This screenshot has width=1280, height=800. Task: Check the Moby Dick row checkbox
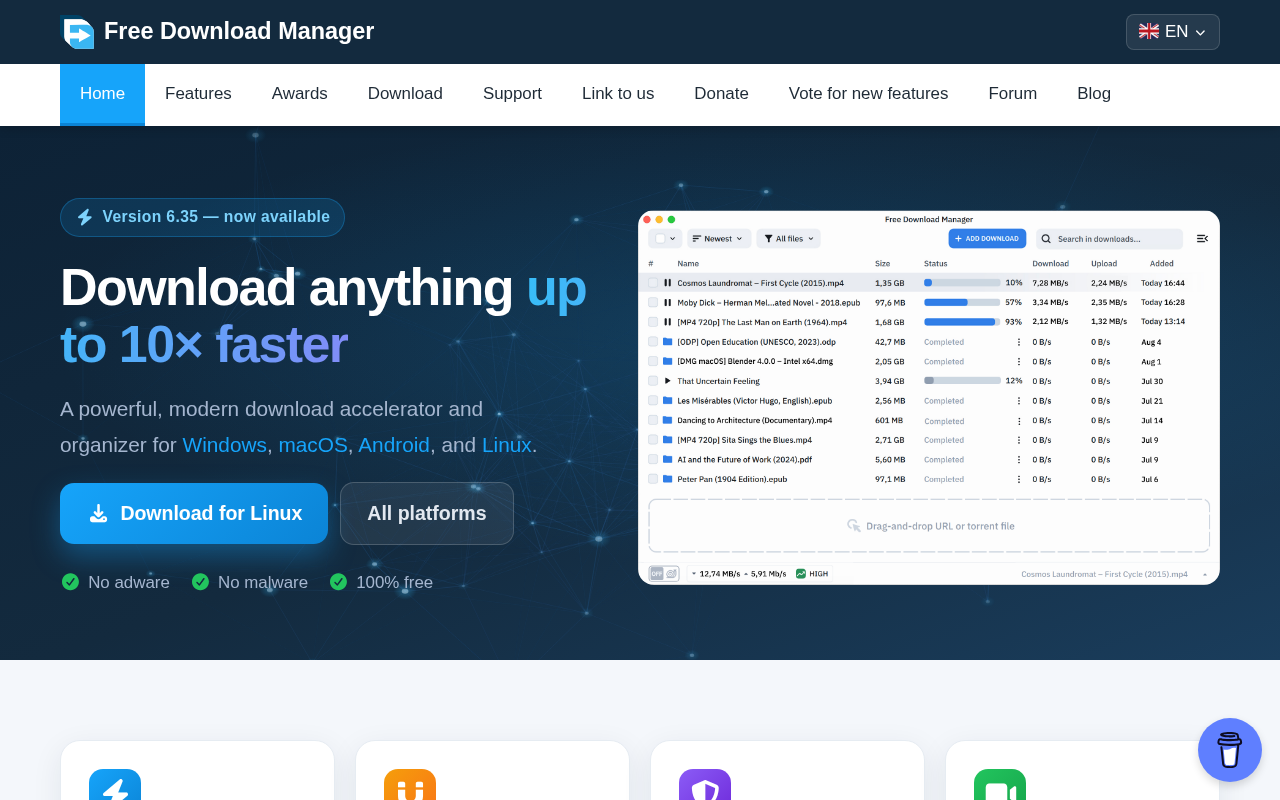[x=653, y=302]
